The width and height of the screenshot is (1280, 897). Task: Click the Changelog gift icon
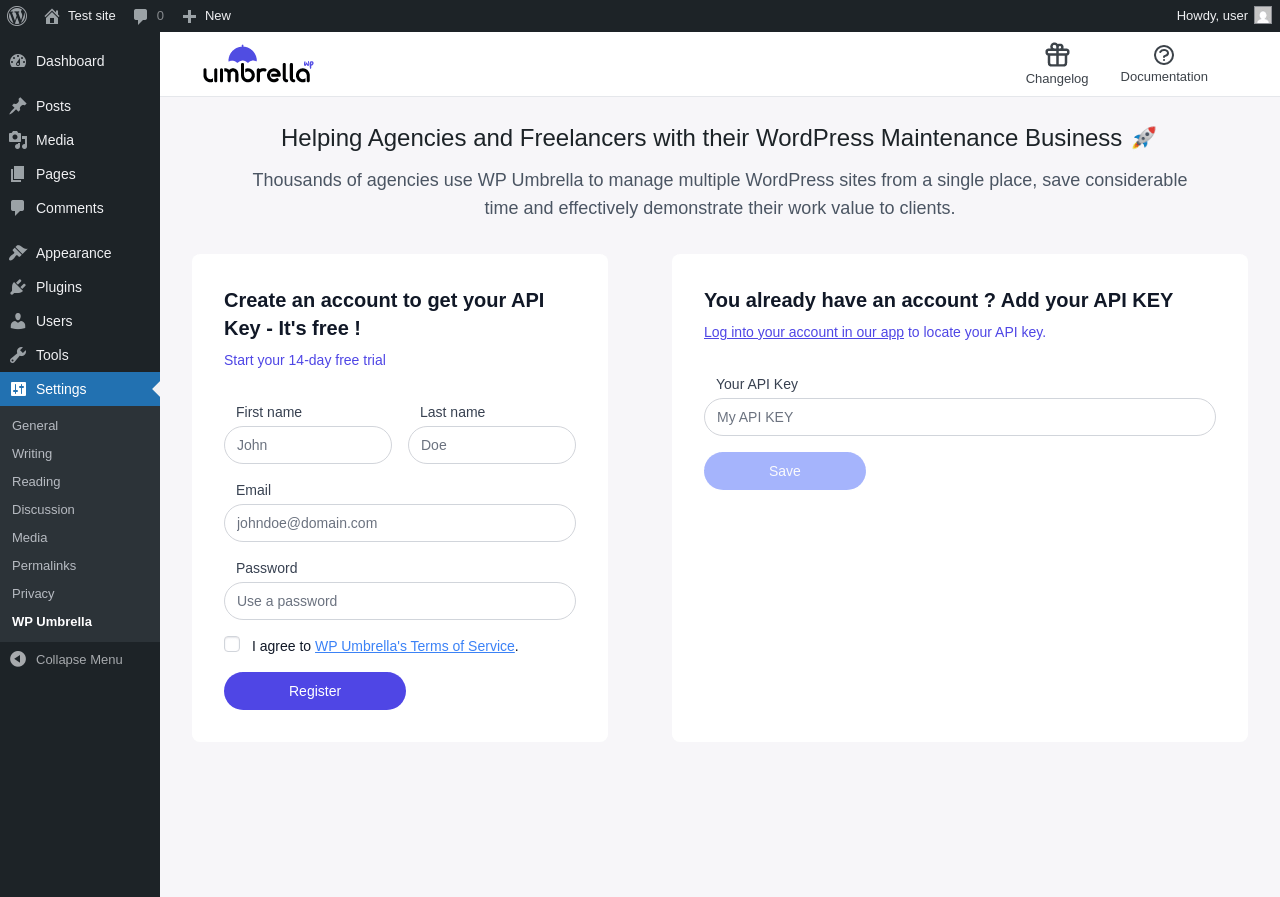(1057, 55)
